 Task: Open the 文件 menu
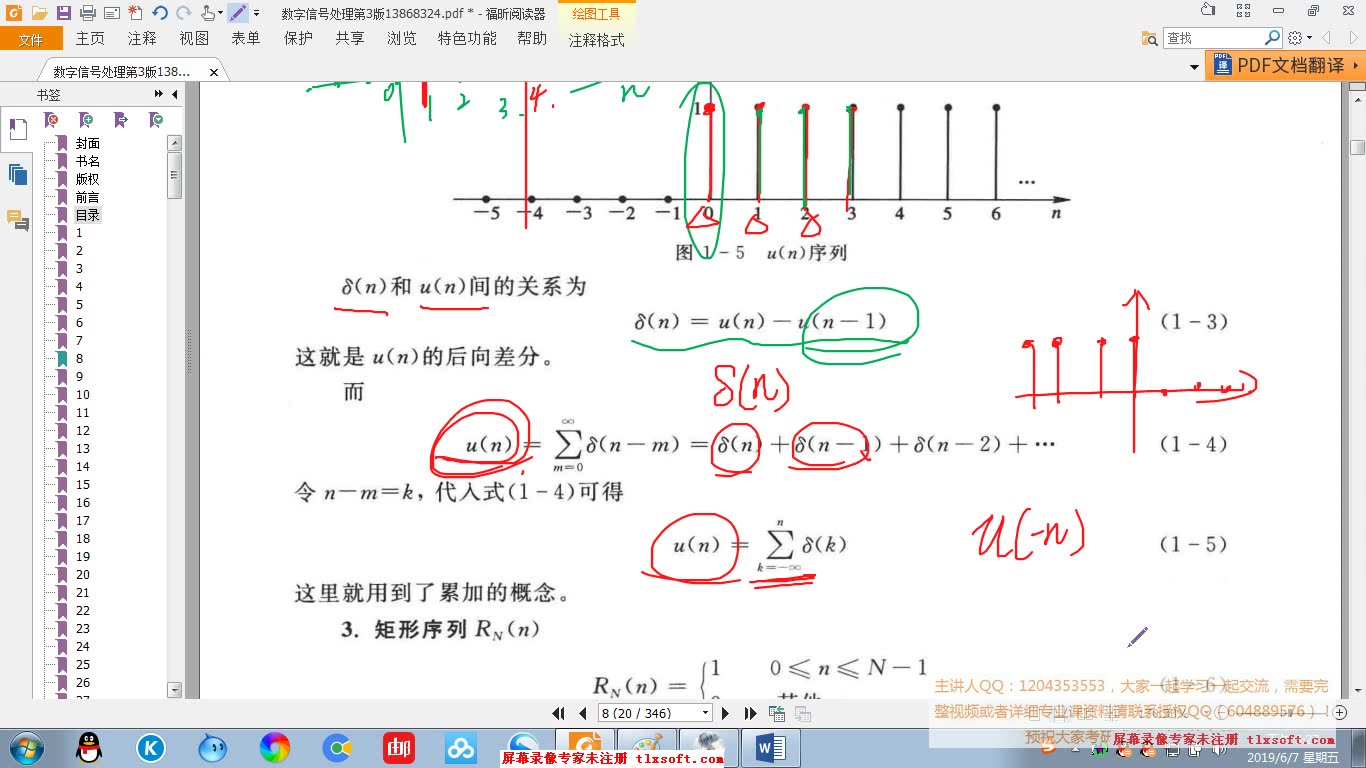(31, 38)
